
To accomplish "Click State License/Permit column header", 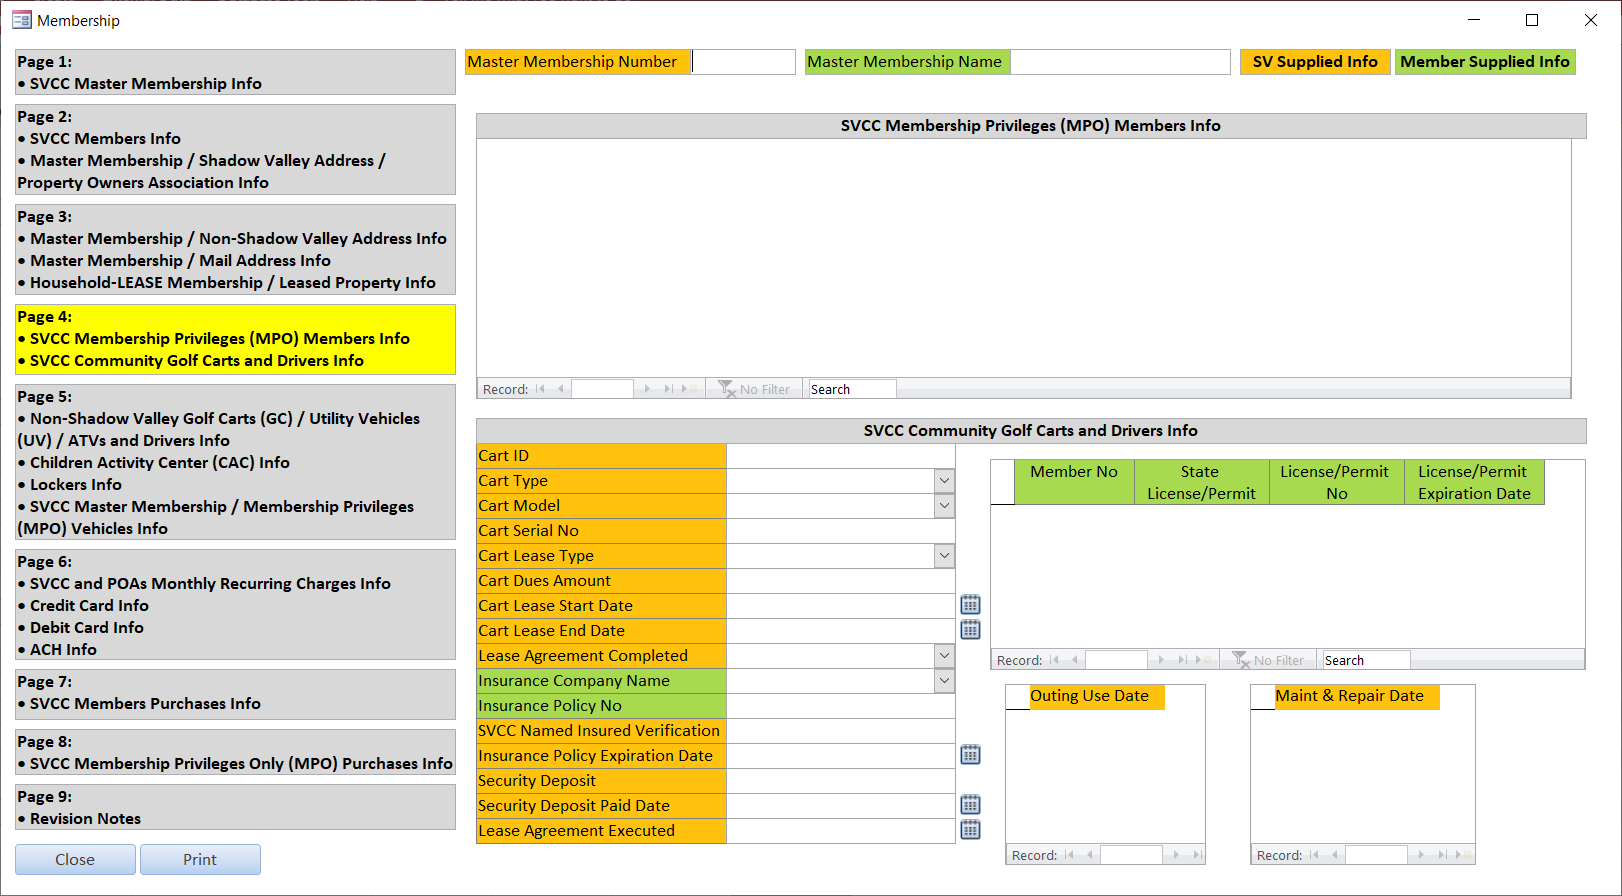I will tap(1201, 482).
